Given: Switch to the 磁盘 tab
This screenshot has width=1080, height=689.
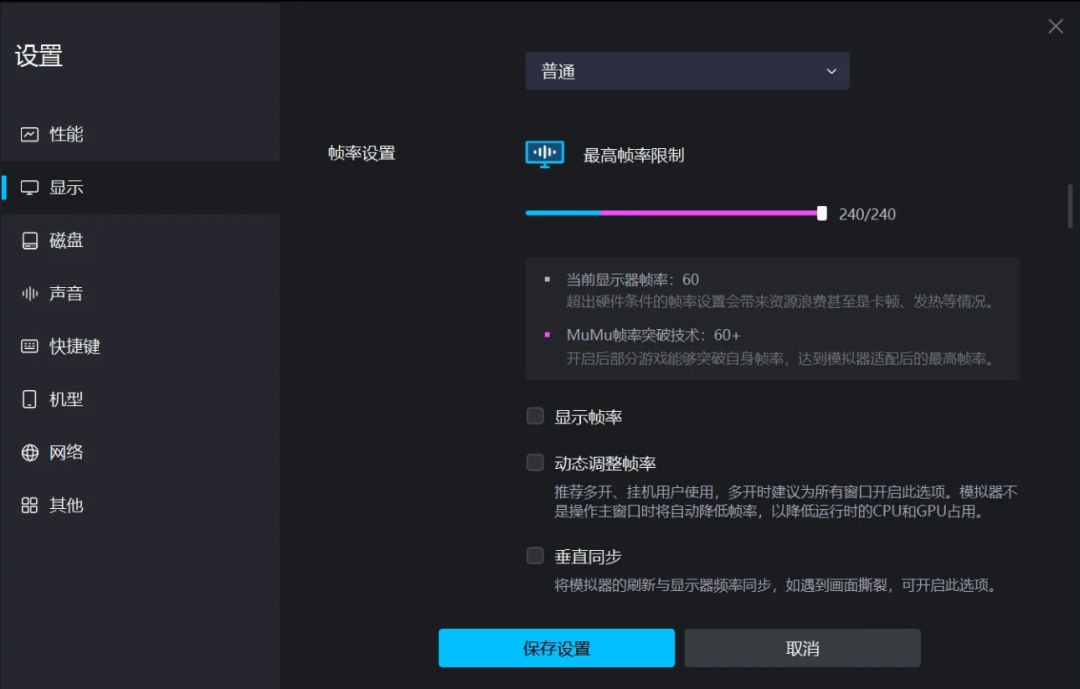Looking at the screenshot, I should tap(140, 240).
